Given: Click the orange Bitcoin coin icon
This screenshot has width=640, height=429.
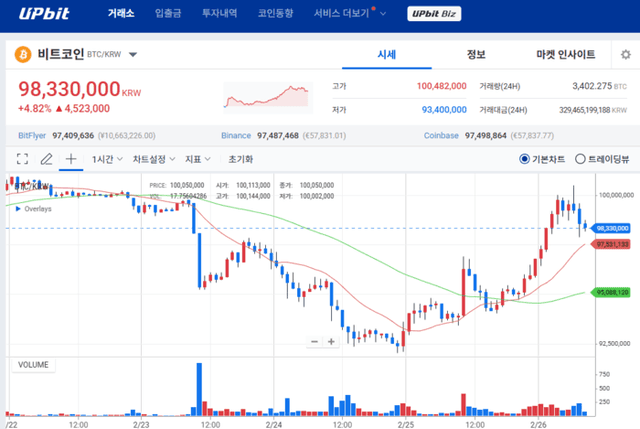Looking at the screenshot, I should pos(22,54).
